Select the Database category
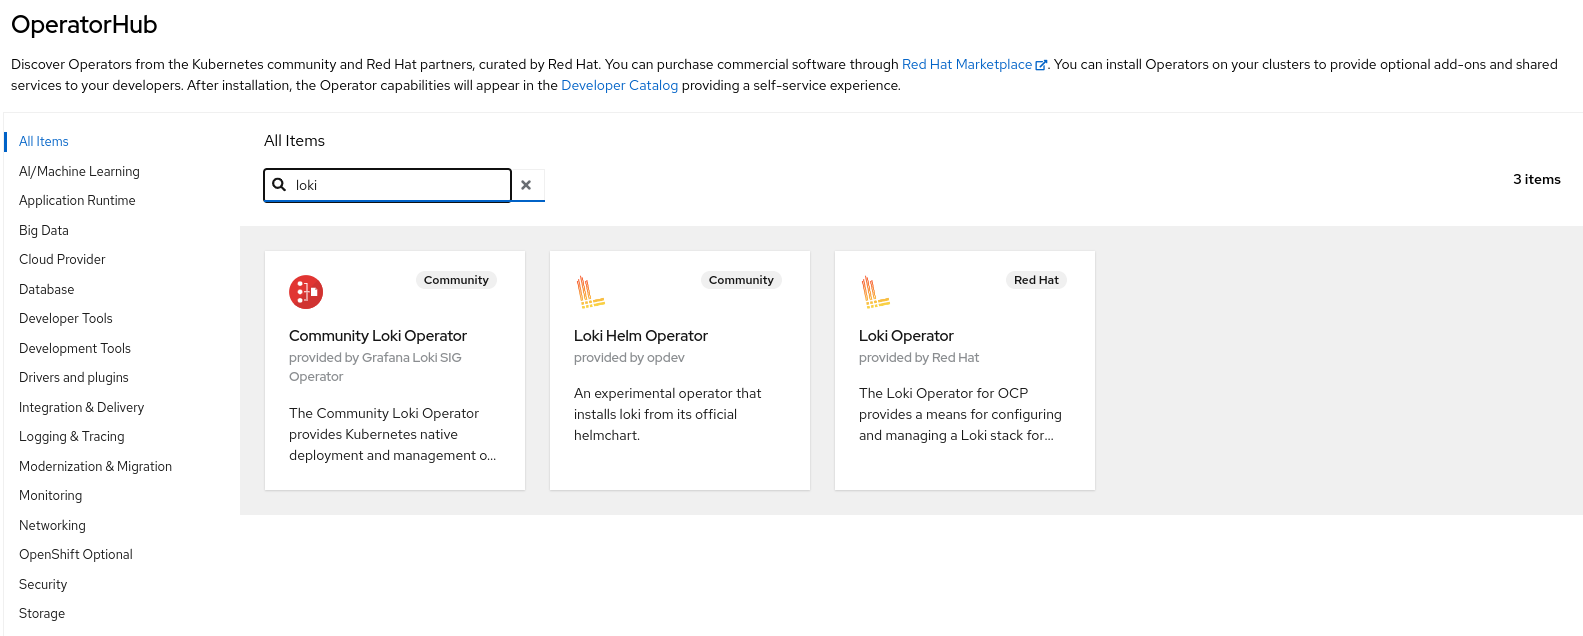The width and height of the screenshot is (1583, 636). coord(47,289)
